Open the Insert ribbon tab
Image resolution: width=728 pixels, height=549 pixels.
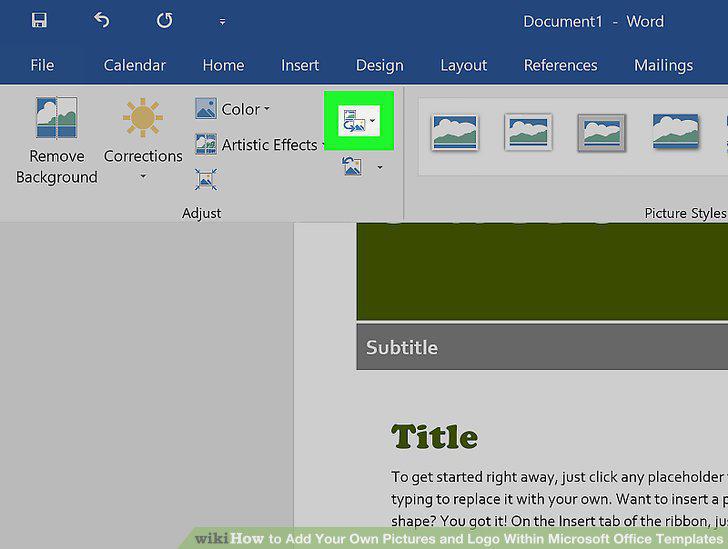(x=300, y=65)
